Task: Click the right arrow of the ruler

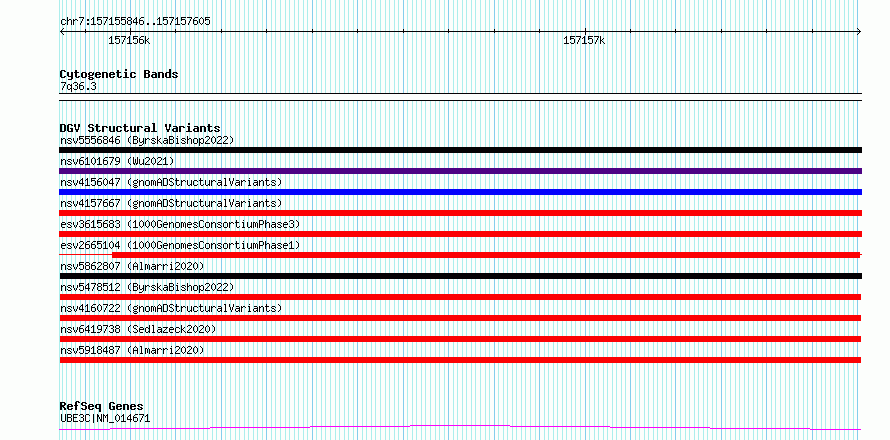Action: pyautogui.click(x=859, y=31)
